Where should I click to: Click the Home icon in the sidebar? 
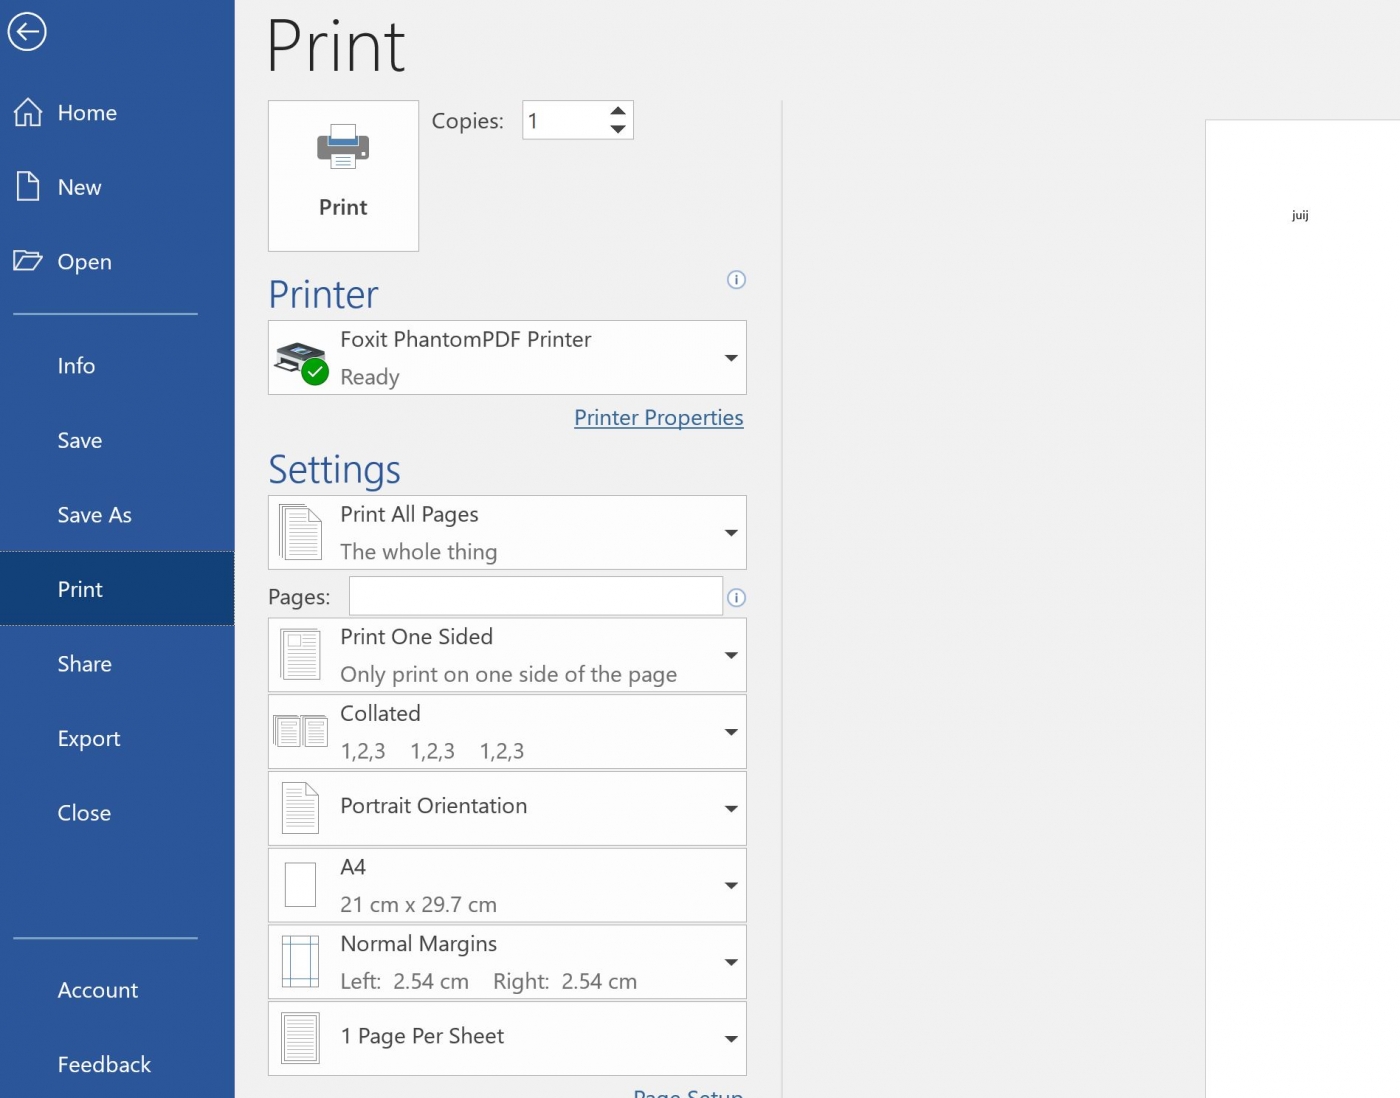point(27,112)
